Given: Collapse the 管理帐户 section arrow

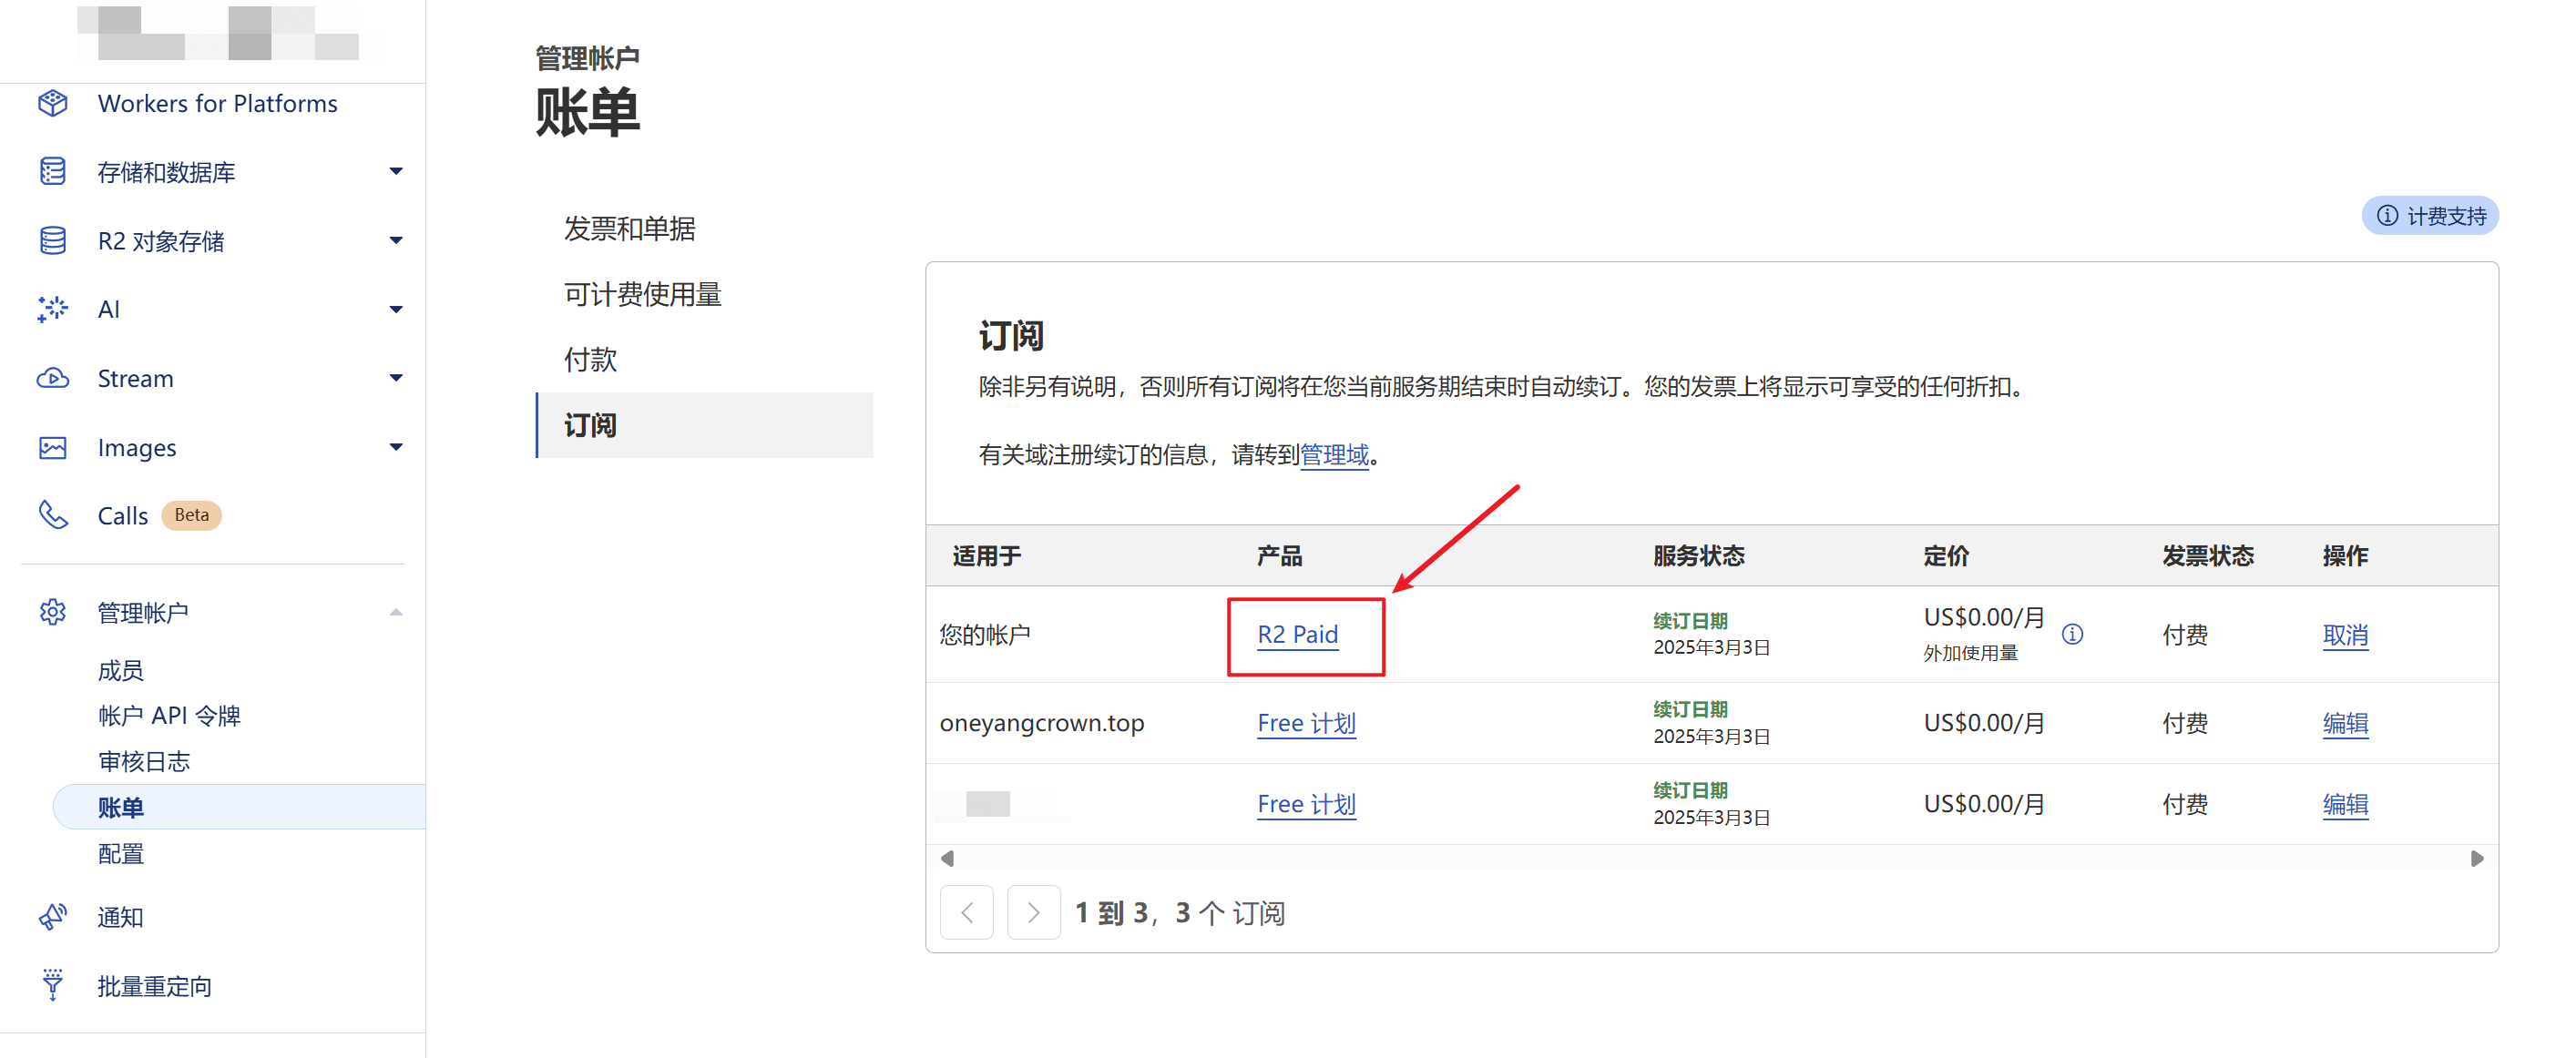Looking at the screenshot, I should 396,612.
